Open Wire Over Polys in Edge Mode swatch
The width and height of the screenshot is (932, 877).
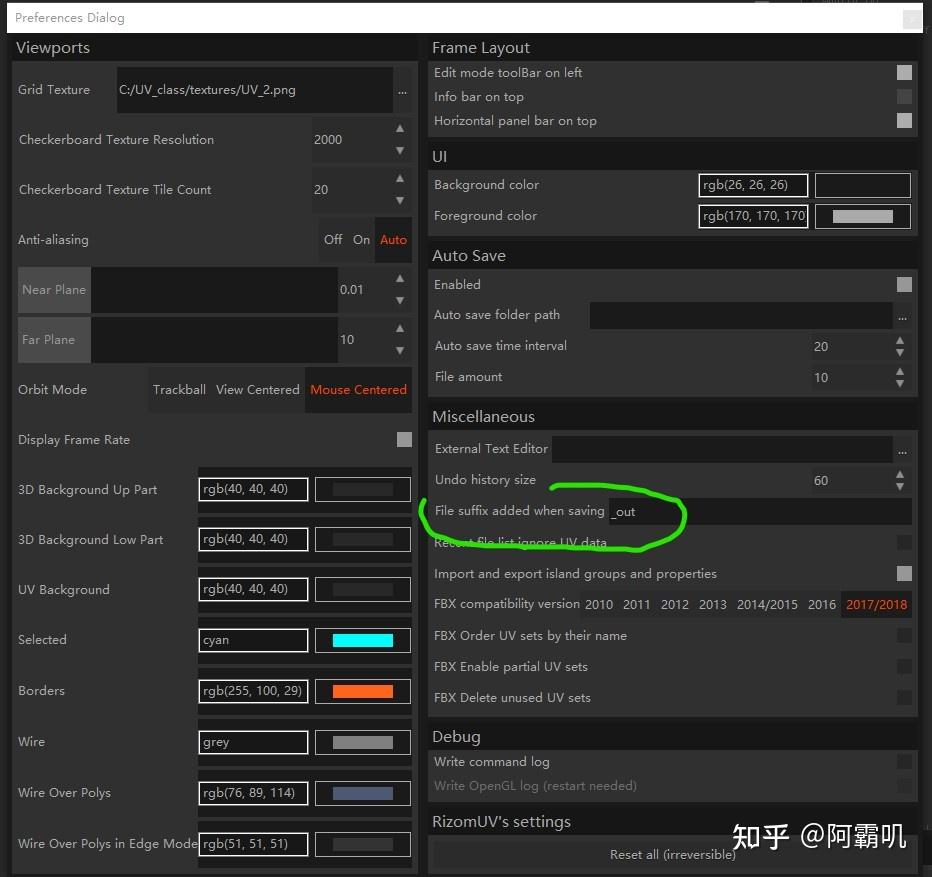coord(363,844)
